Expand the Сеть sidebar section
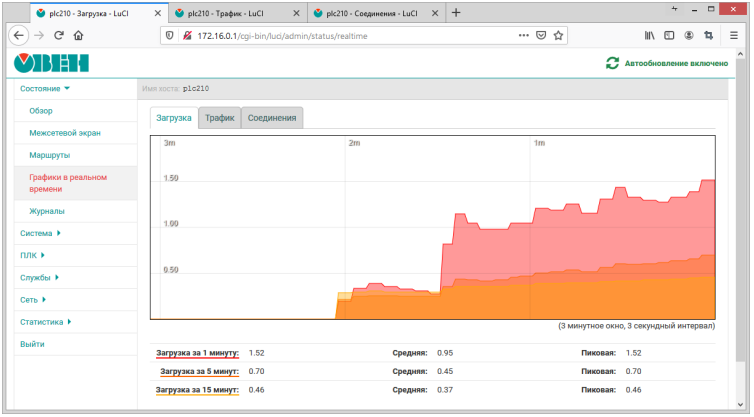 click(34, 299)
